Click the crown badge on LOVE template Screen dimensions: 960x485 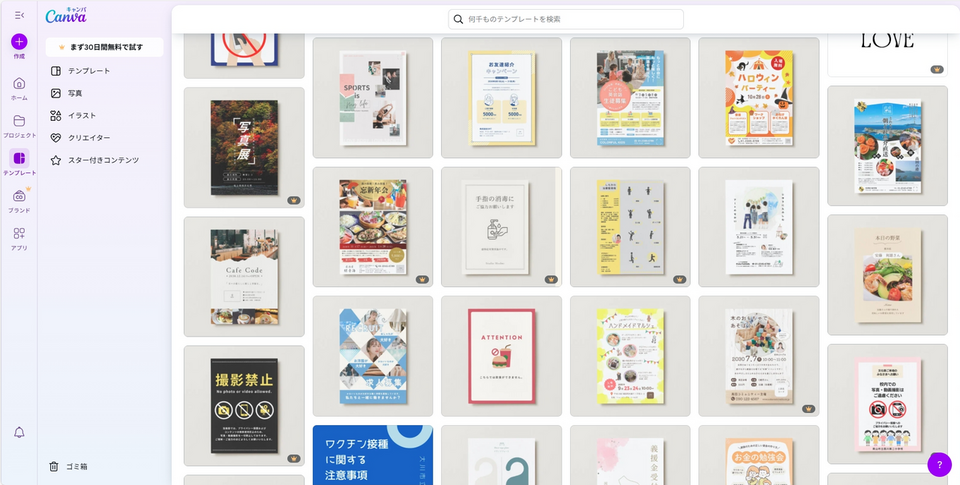(x=937, y=69)
